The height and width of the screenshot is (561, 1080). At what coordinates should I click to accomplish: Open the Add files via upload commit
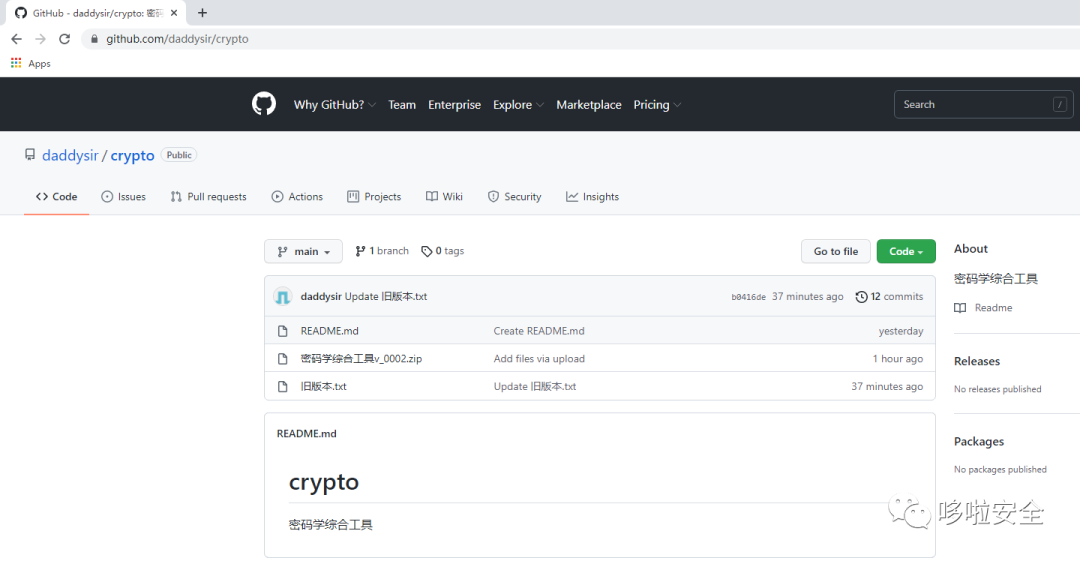[x=539, y=358]
